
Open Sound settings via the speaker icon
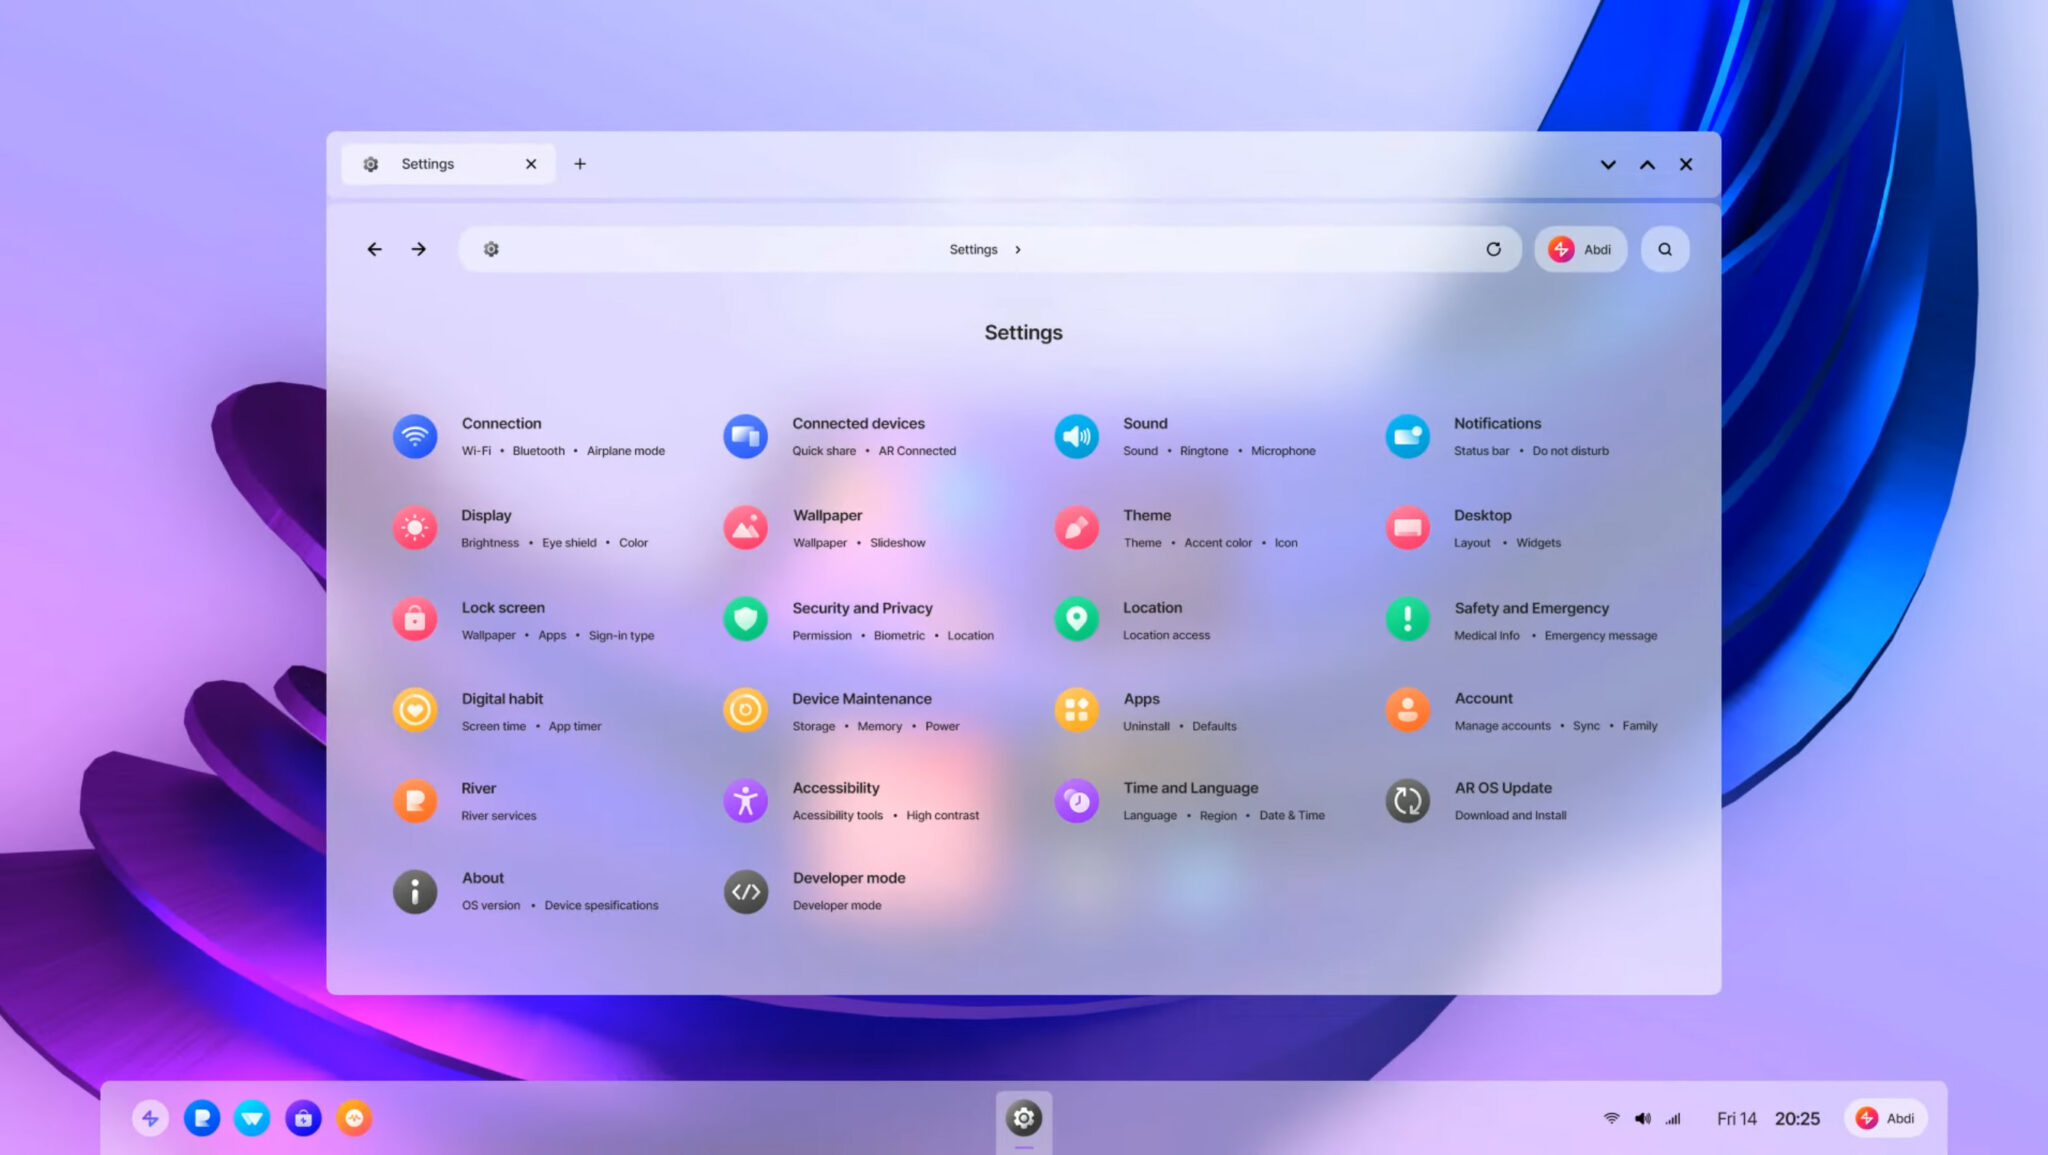tap(1076, 436)
